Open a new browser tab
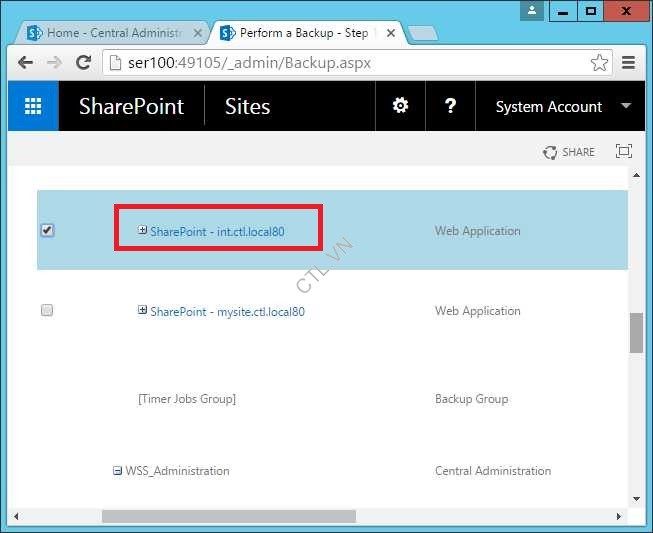The height and width of the screenshot is (533, 653). click(x=423, y=33)
